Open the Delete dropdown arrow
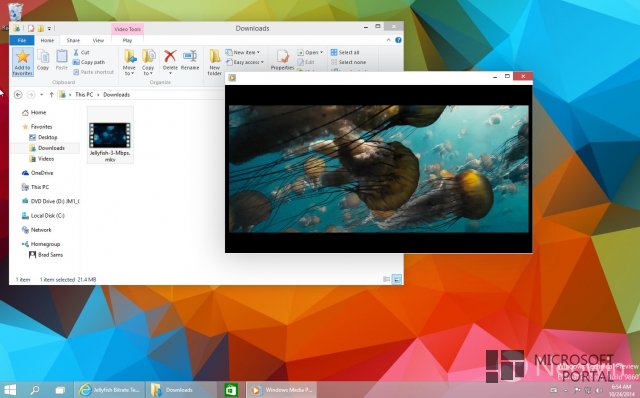This screenshot has width=640, height=398. coord(170,73)
